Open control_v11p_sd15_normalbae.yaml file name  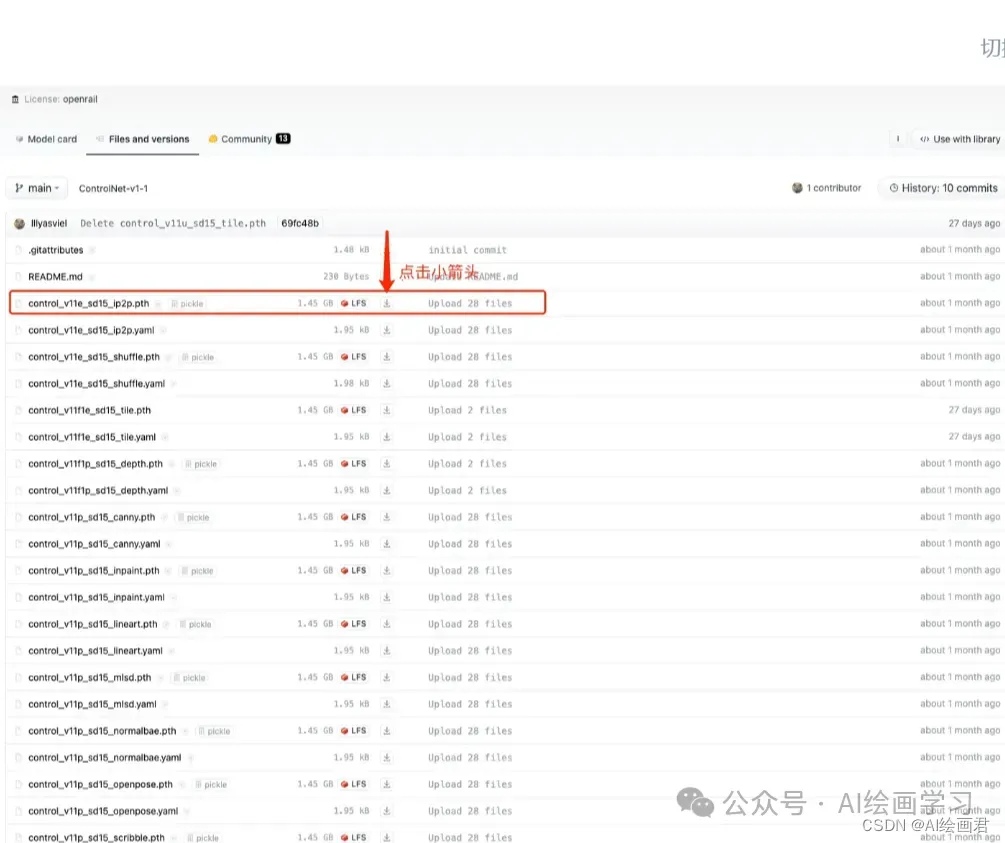104,757
